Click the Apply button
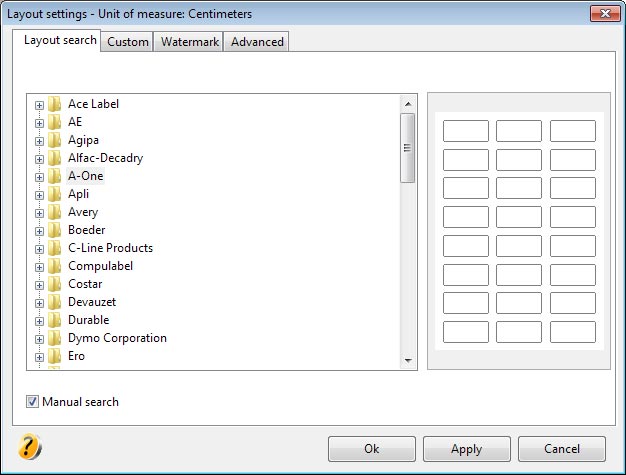626x475 pixels. tap(466, 449)
